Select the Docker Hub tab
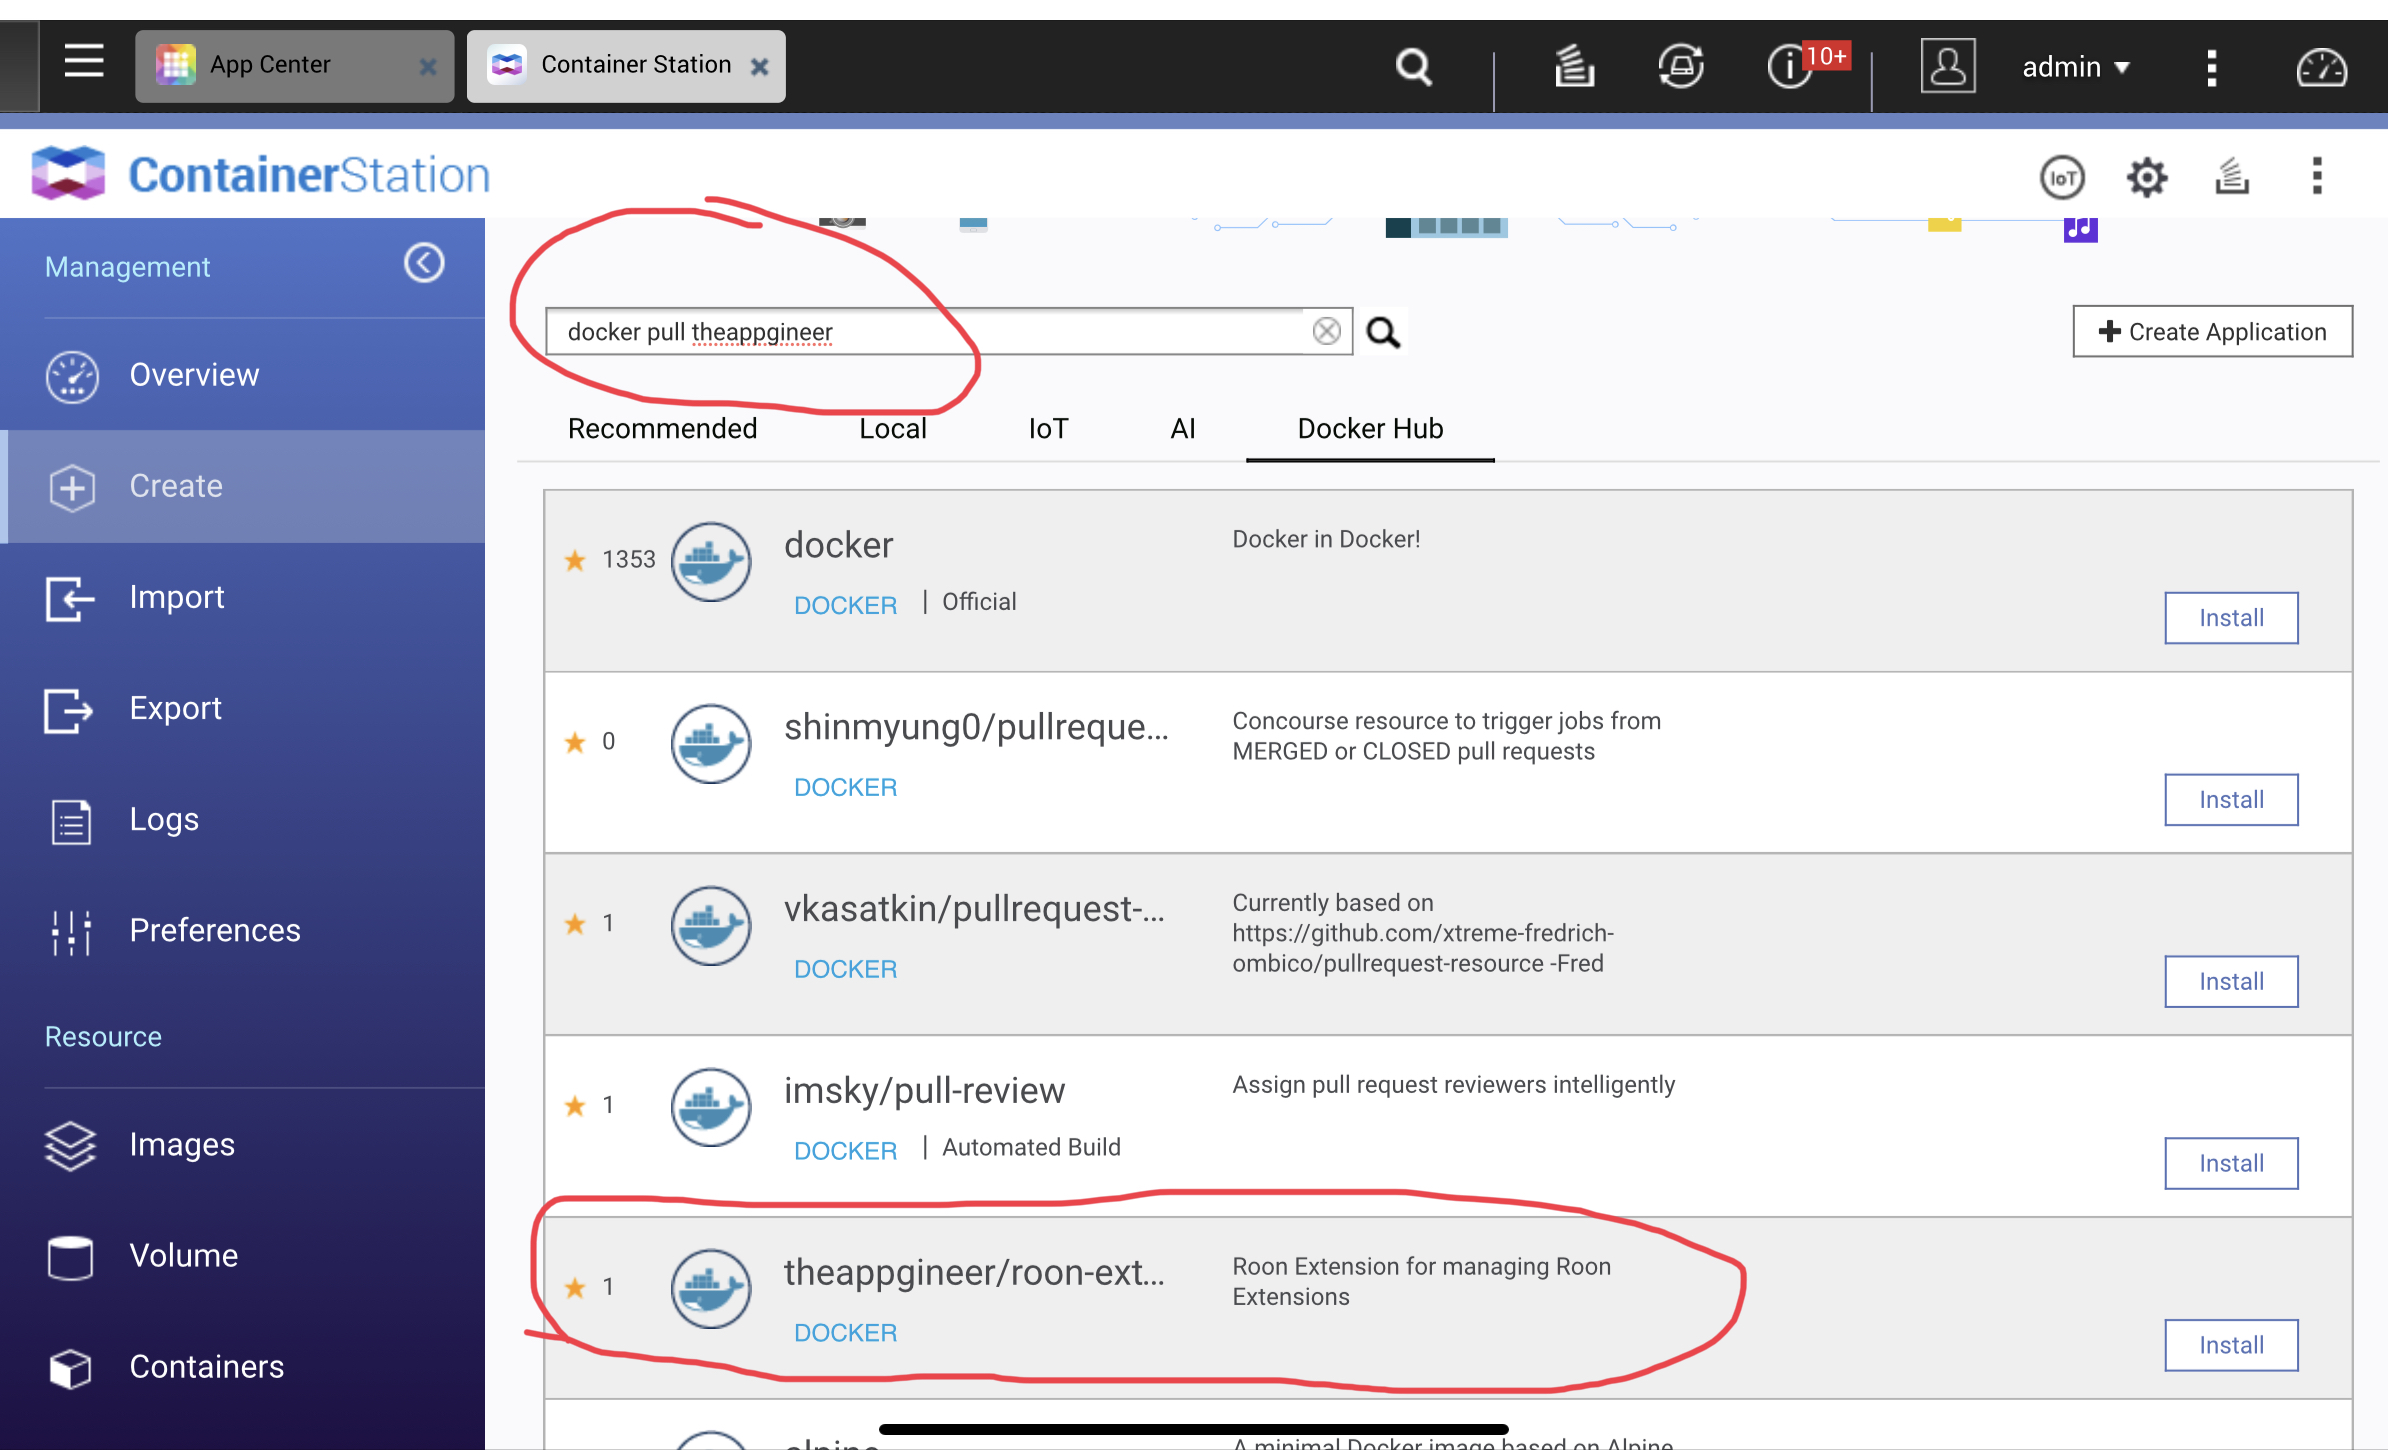This screenshot has height=1450, width=2388. (1370, 428)
